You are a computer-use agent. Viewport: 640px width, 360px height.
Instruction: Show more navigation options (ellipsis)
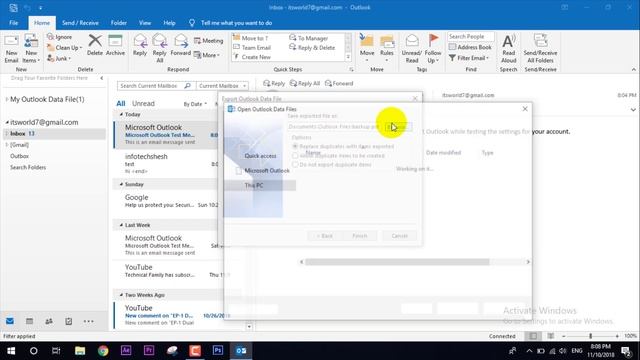(88, 321)
